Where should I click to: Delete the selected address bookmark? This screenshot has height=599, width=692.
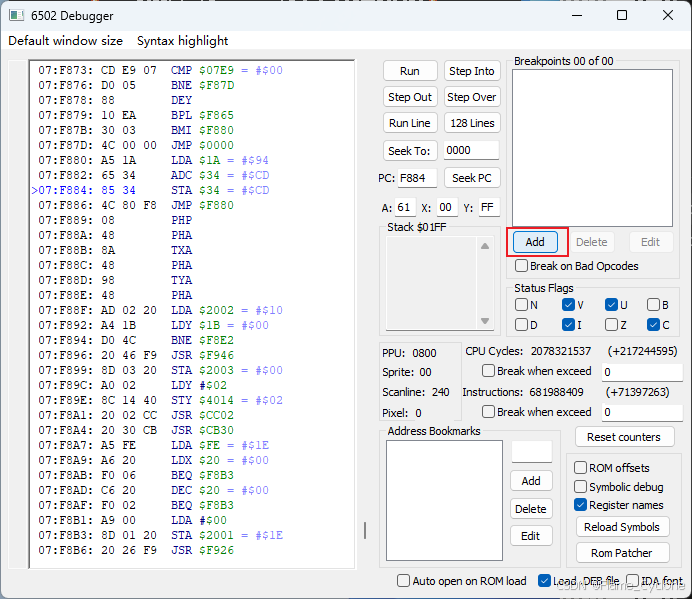point(531,509)
